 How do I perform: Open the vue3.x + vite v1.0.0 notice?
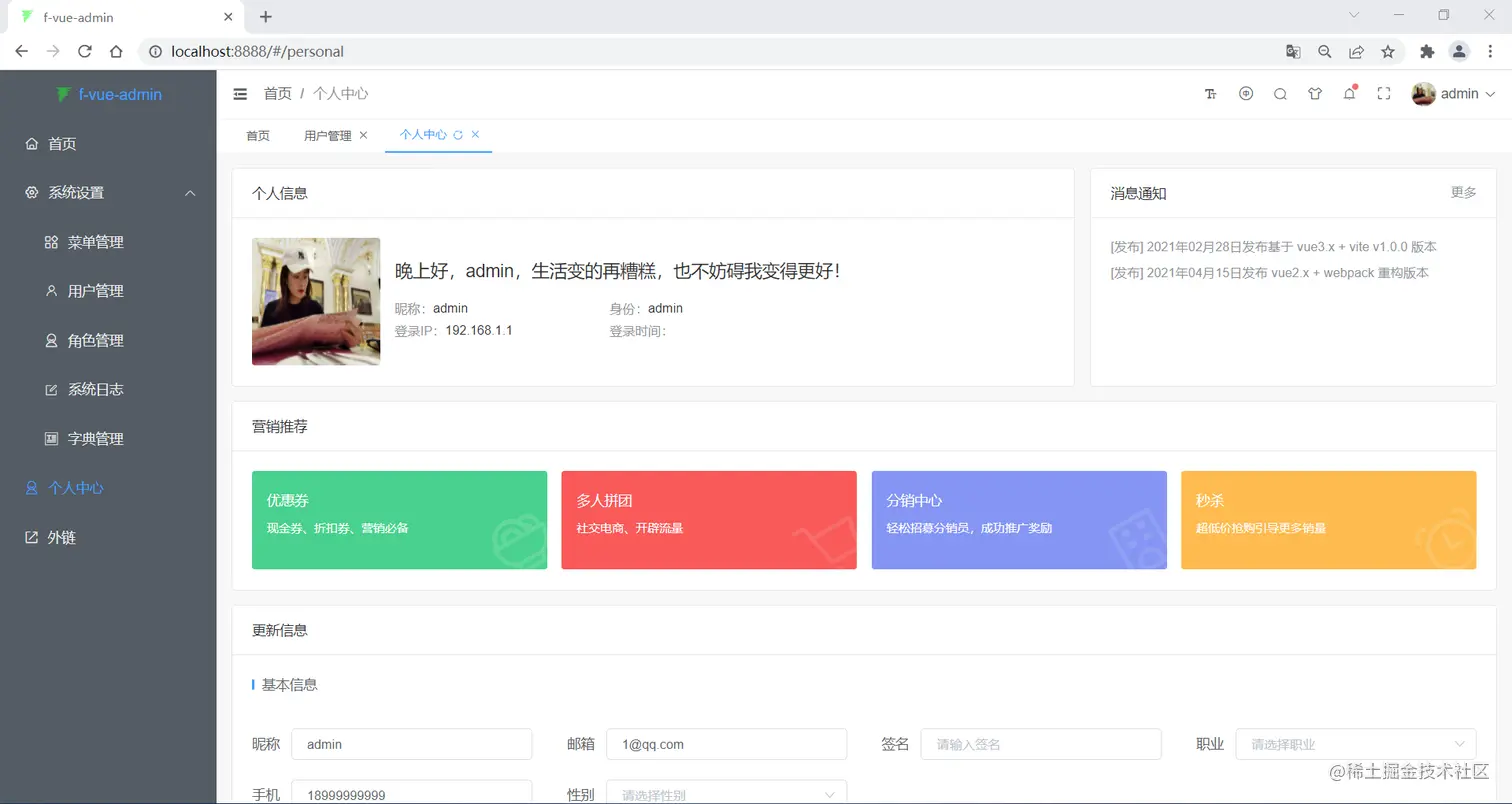[1273, 246]
